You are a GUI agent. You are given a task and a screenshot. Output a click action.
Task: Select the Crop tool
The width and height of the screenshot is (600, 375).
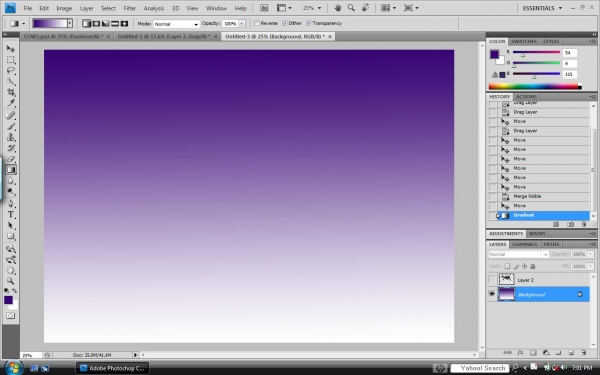(11, 92)
